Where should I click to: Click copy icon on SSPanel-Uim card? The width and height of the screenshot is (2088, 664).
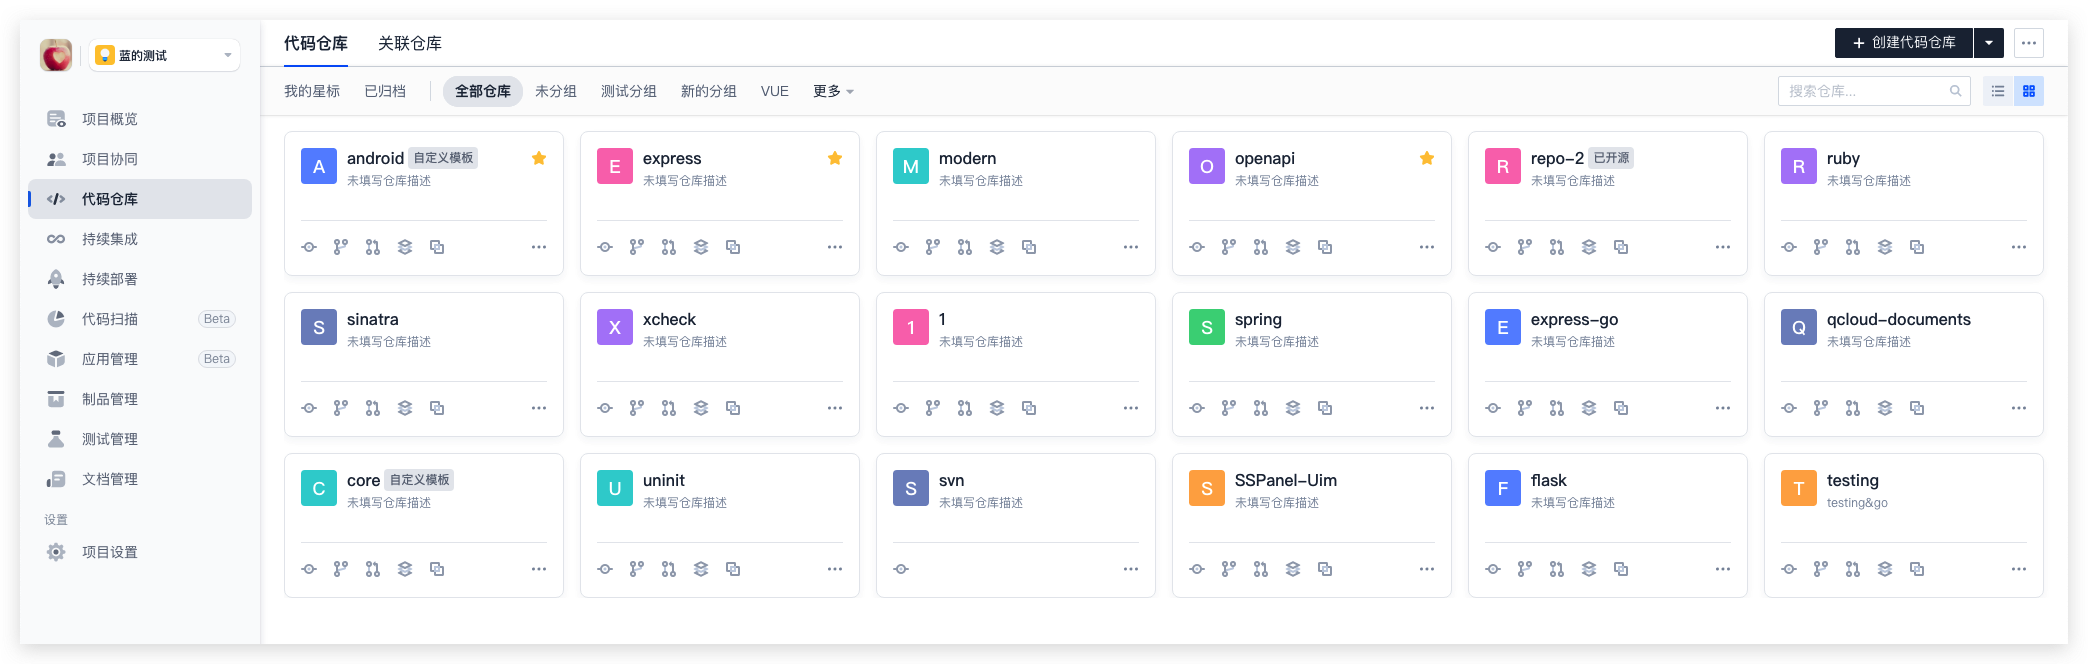[1325, 569]
